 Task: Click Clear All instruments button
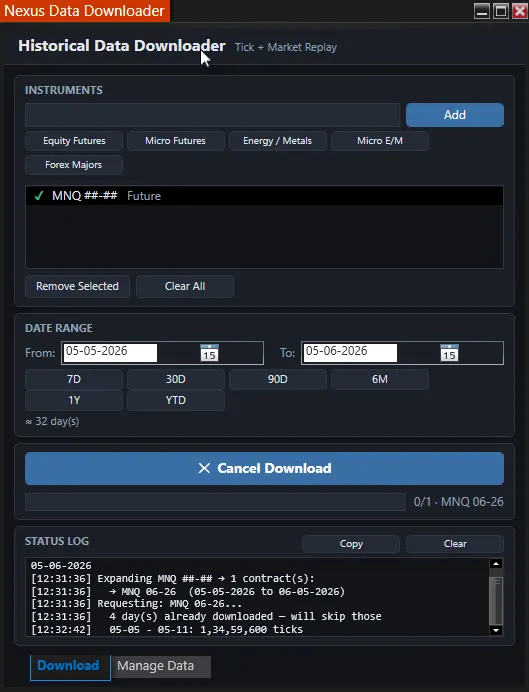coord(185,286)
